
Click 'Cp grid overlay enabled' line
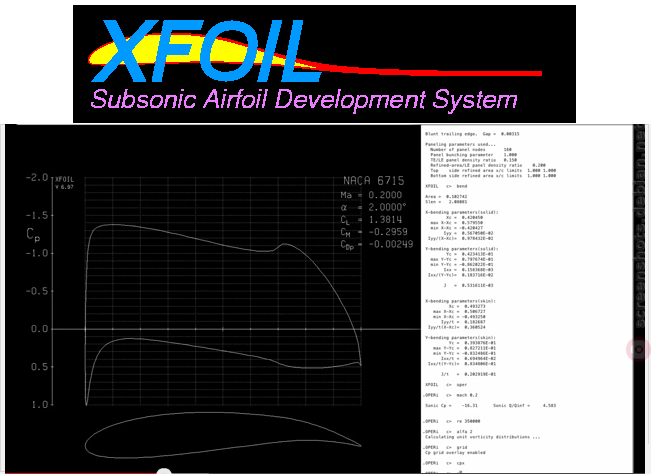455,453
